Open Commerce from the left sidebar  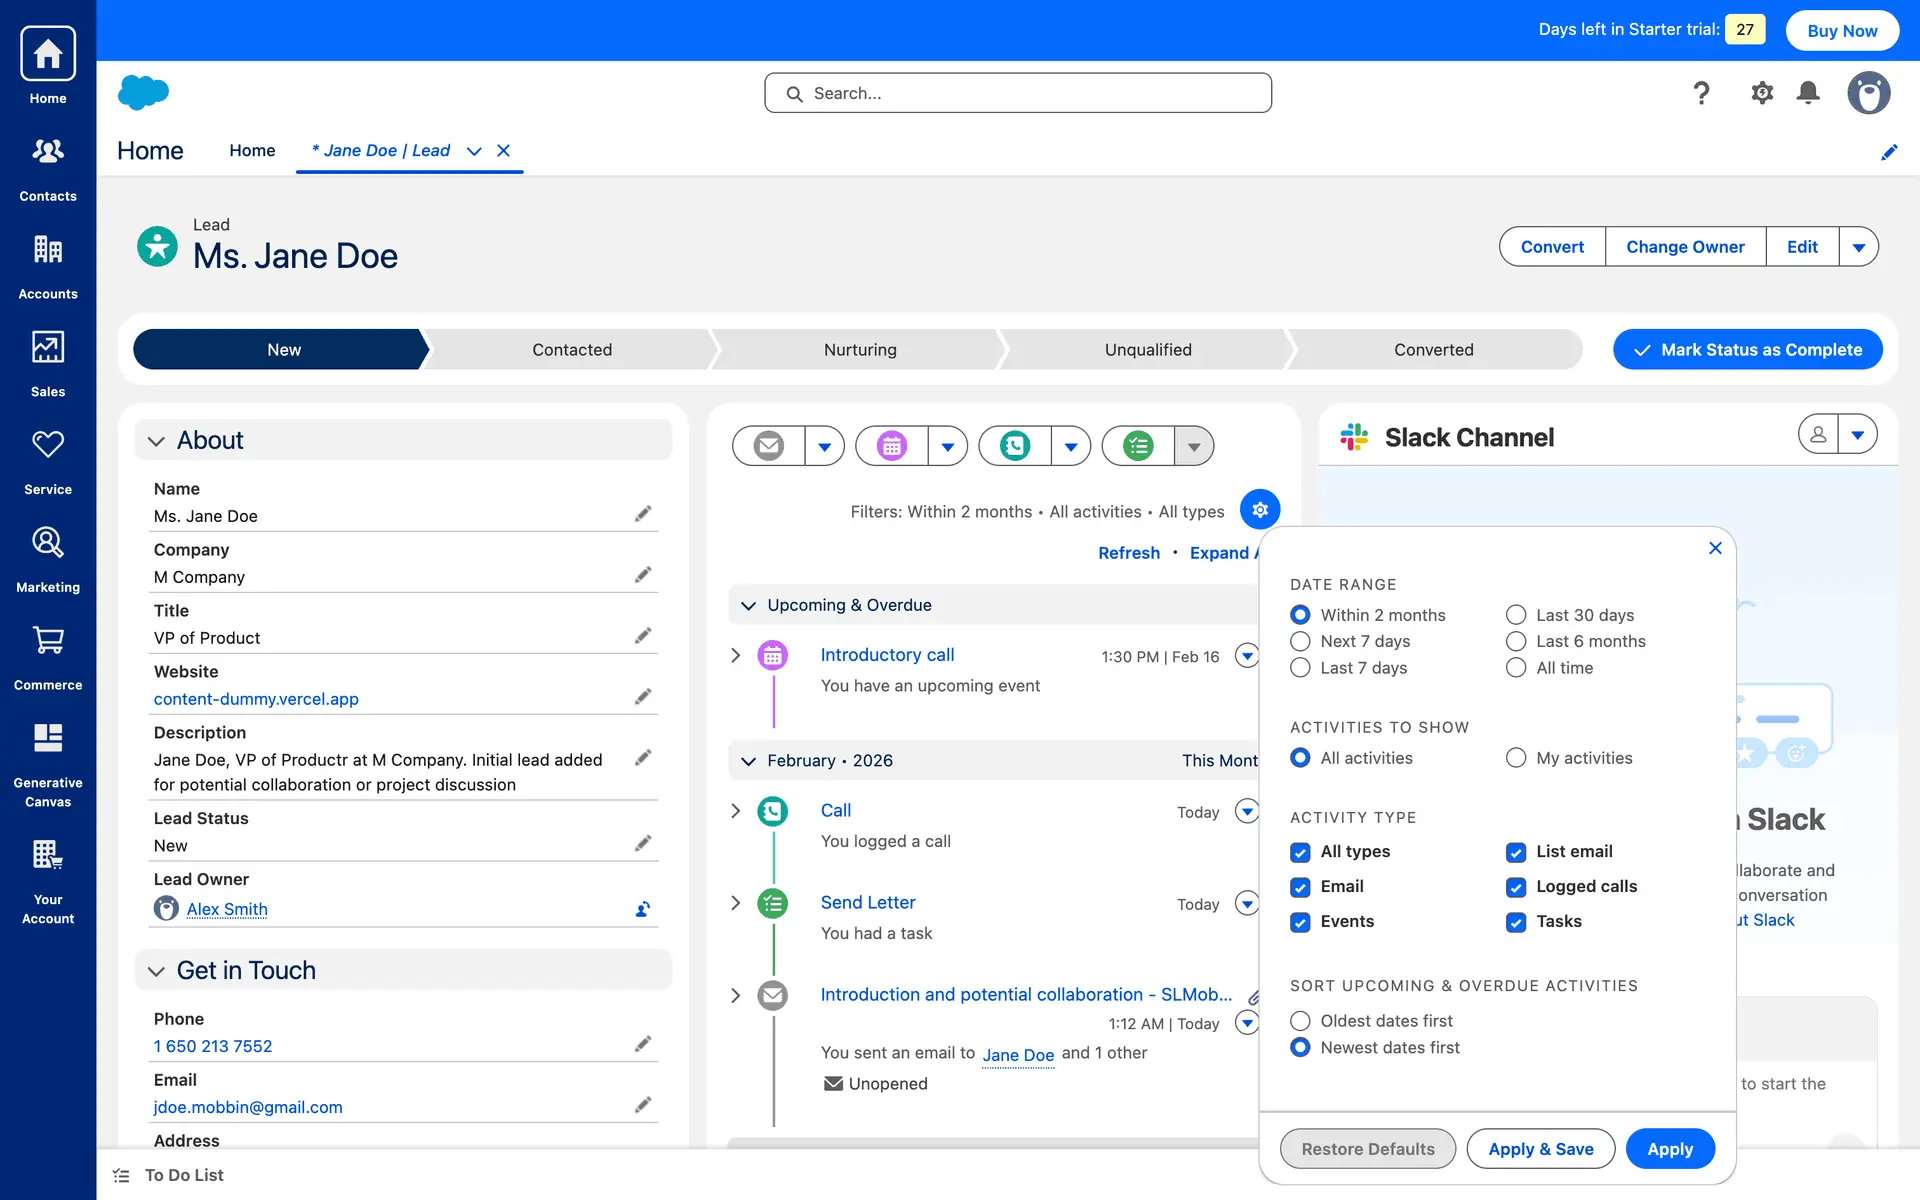48,657
